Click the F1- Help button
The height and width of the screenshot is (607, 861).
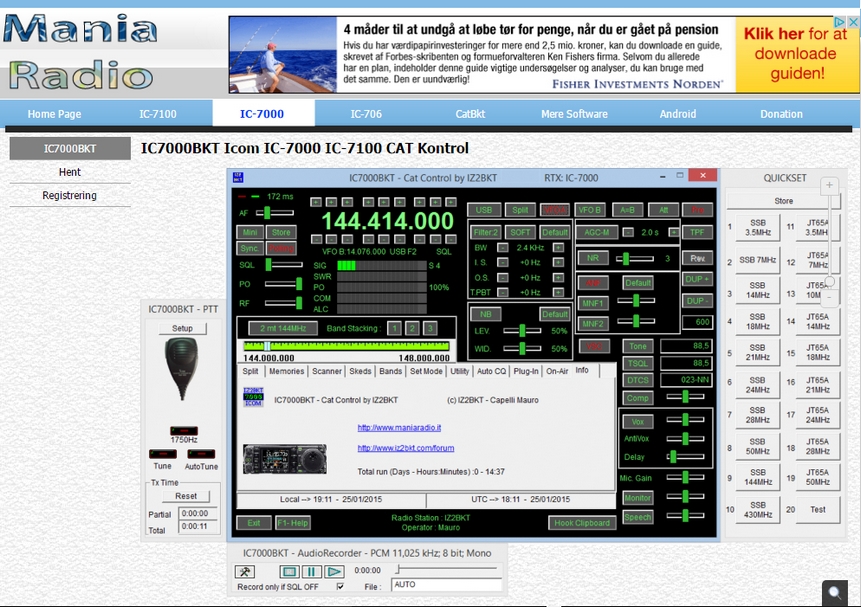coord(293,523)
